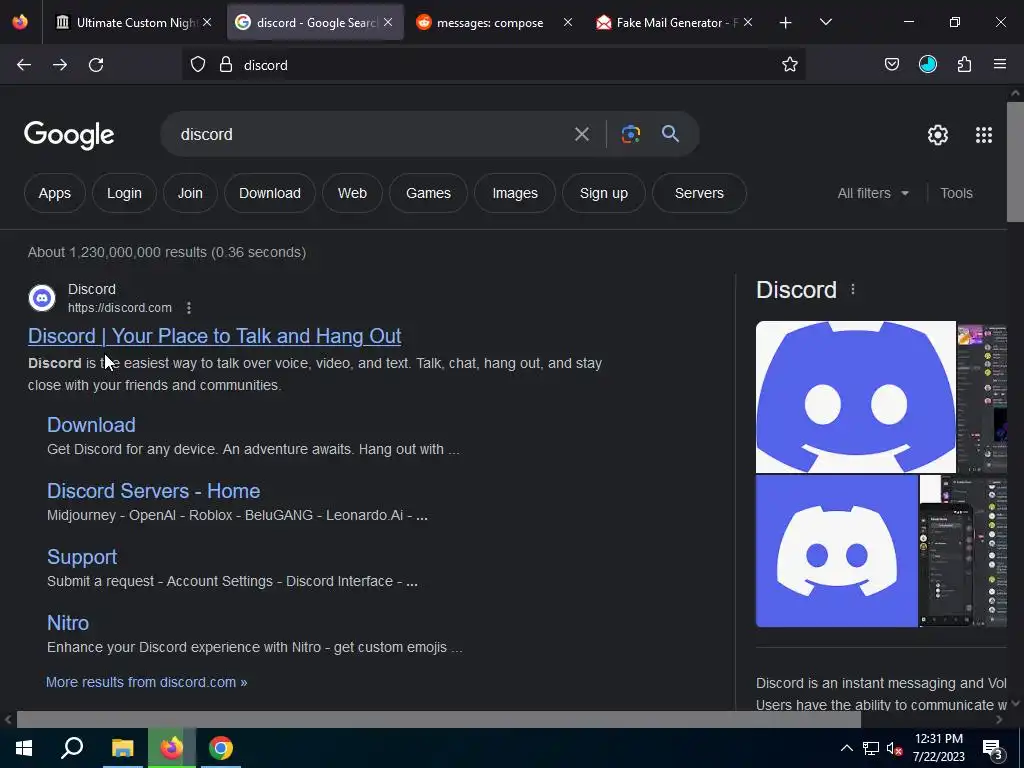
Task: Click the vertical scrollbar thumb
Action: (x=1015, y=162)
